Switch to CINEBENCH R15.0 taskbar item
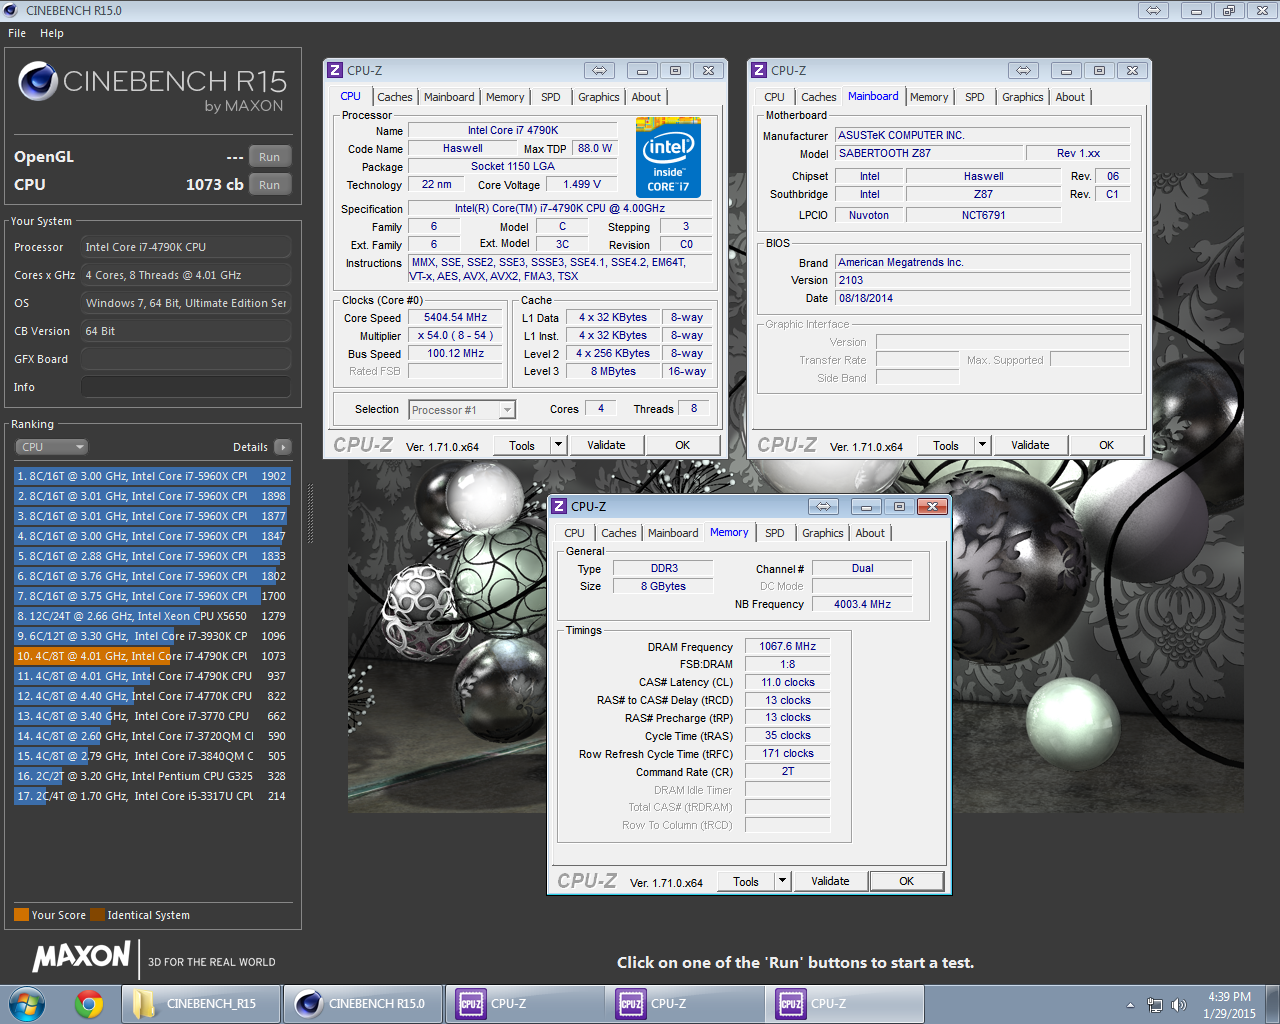Screen dimensions: 1280x1024 pos(363,1004)
